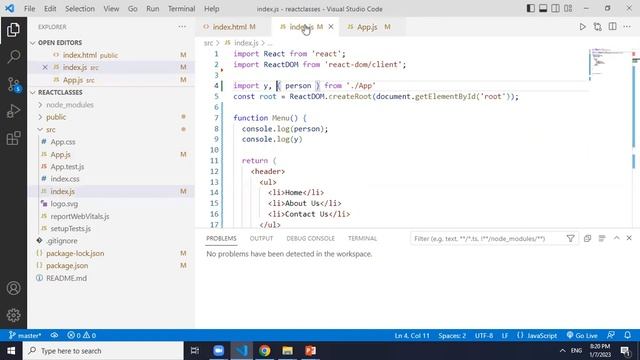
Task: Open Chrome from the taskbar
Action: (x=264, y=351)
